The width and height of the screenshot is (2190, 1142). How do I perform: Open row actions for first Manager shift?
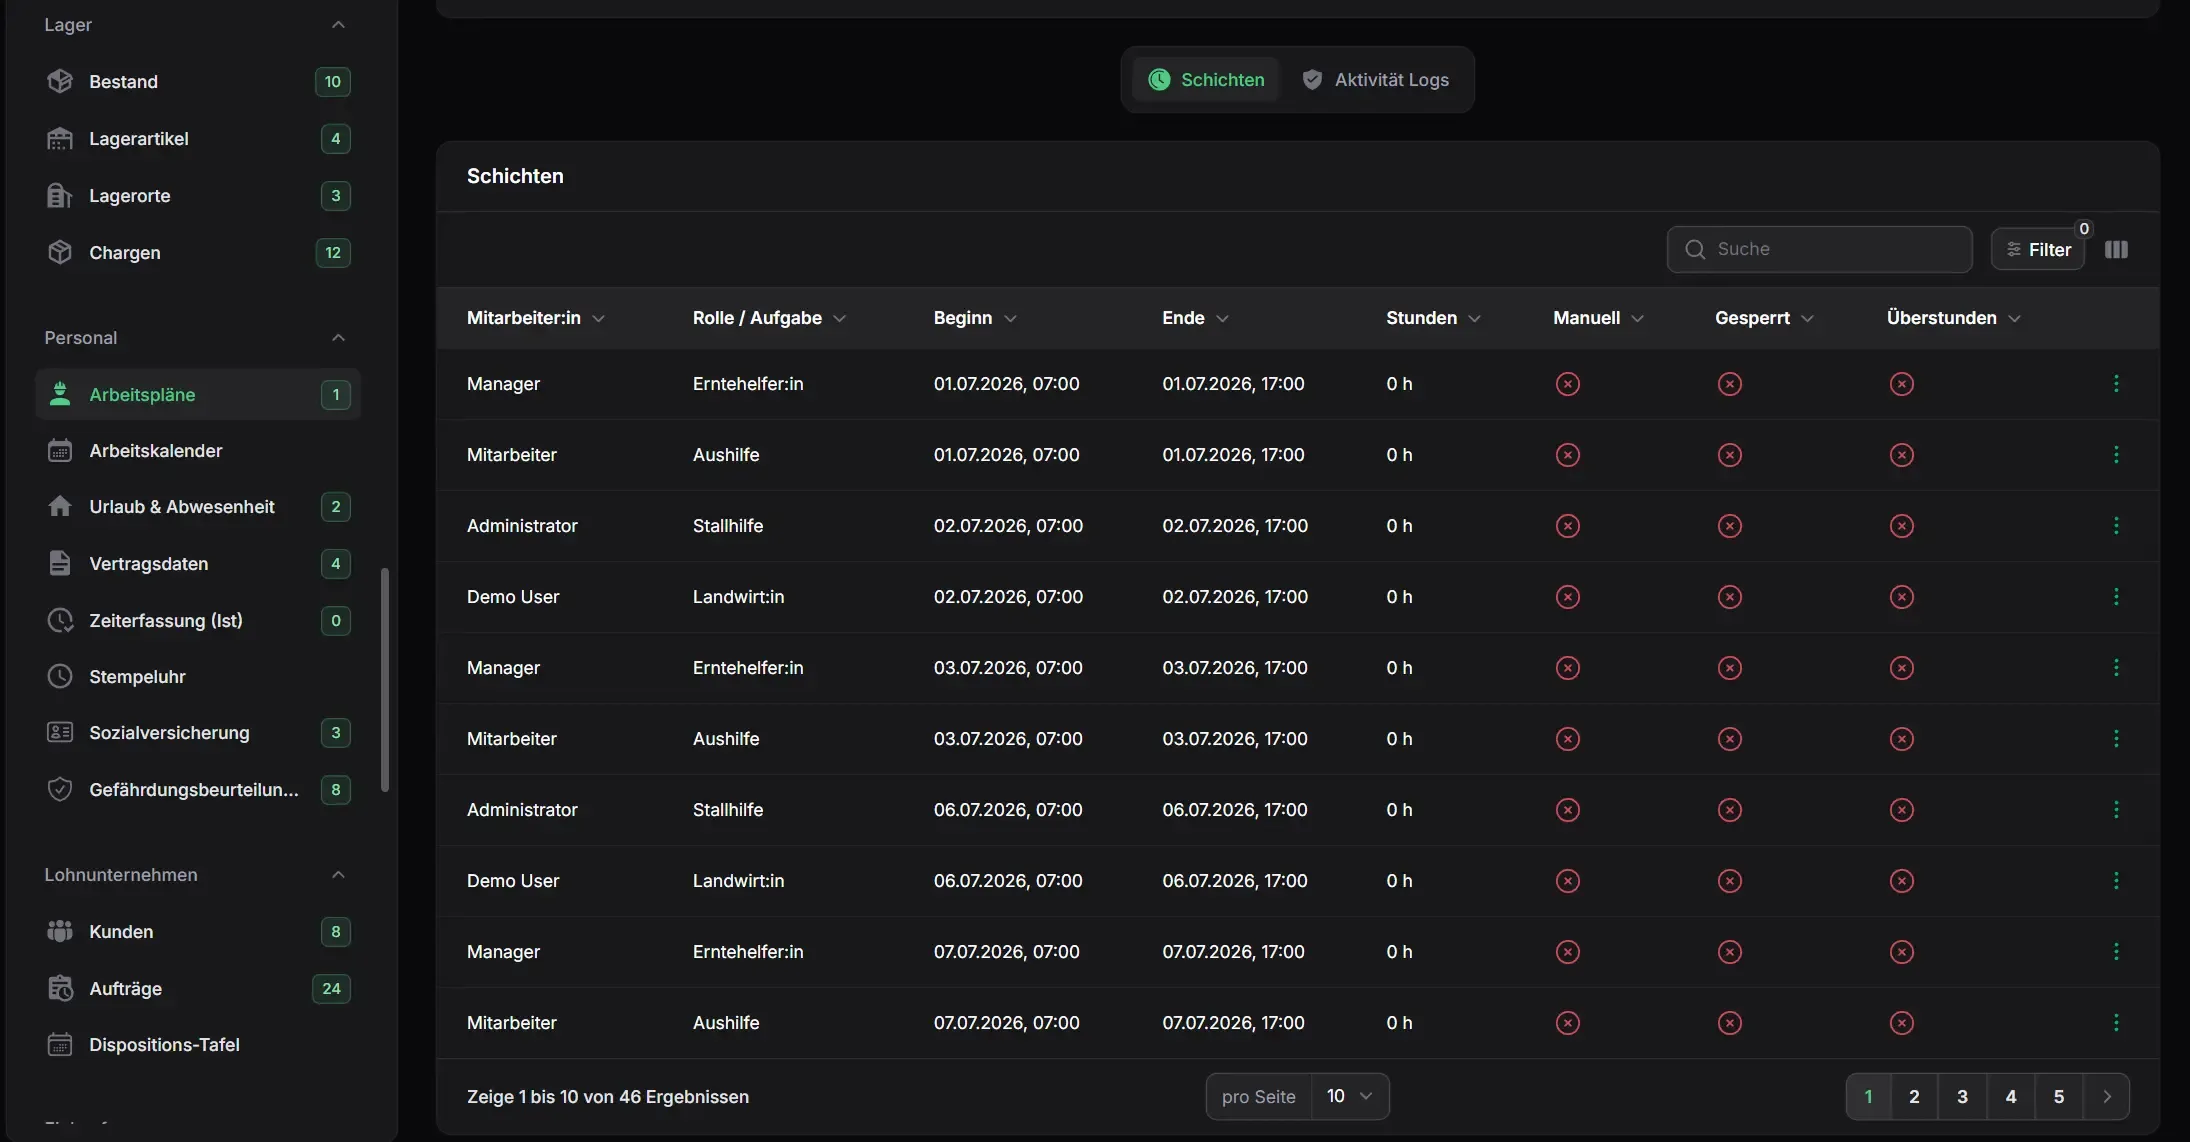pos(2116,384)
